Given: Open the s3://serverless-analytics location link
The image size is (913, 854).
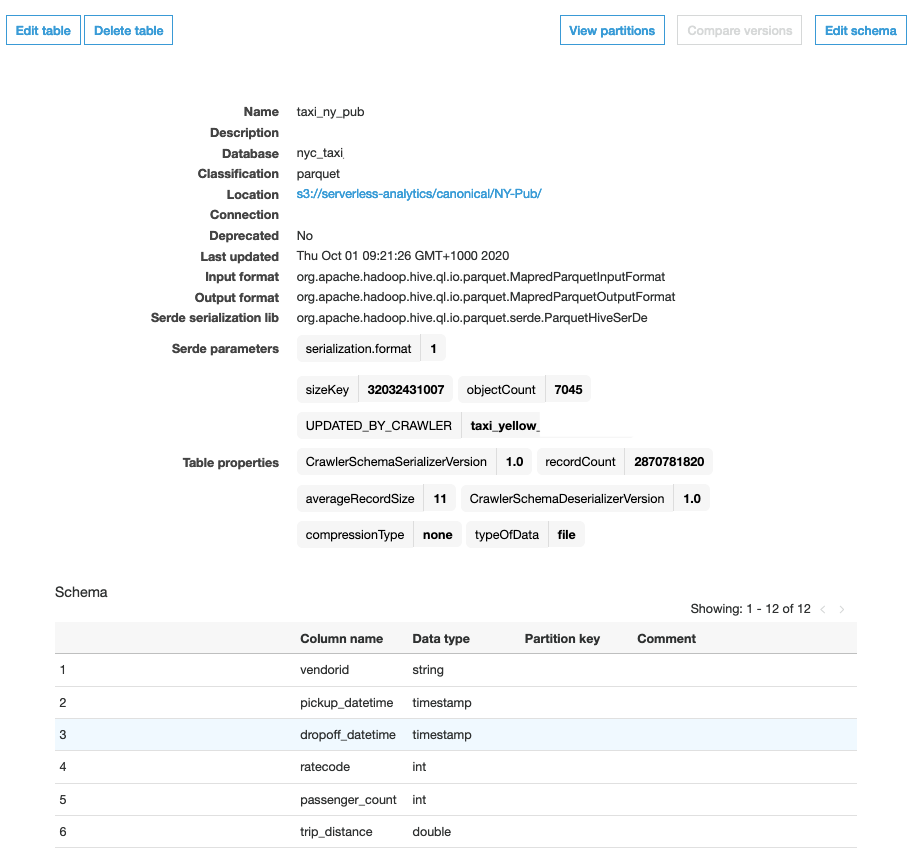Looking at the screenshot, I should tap(419, 194).
